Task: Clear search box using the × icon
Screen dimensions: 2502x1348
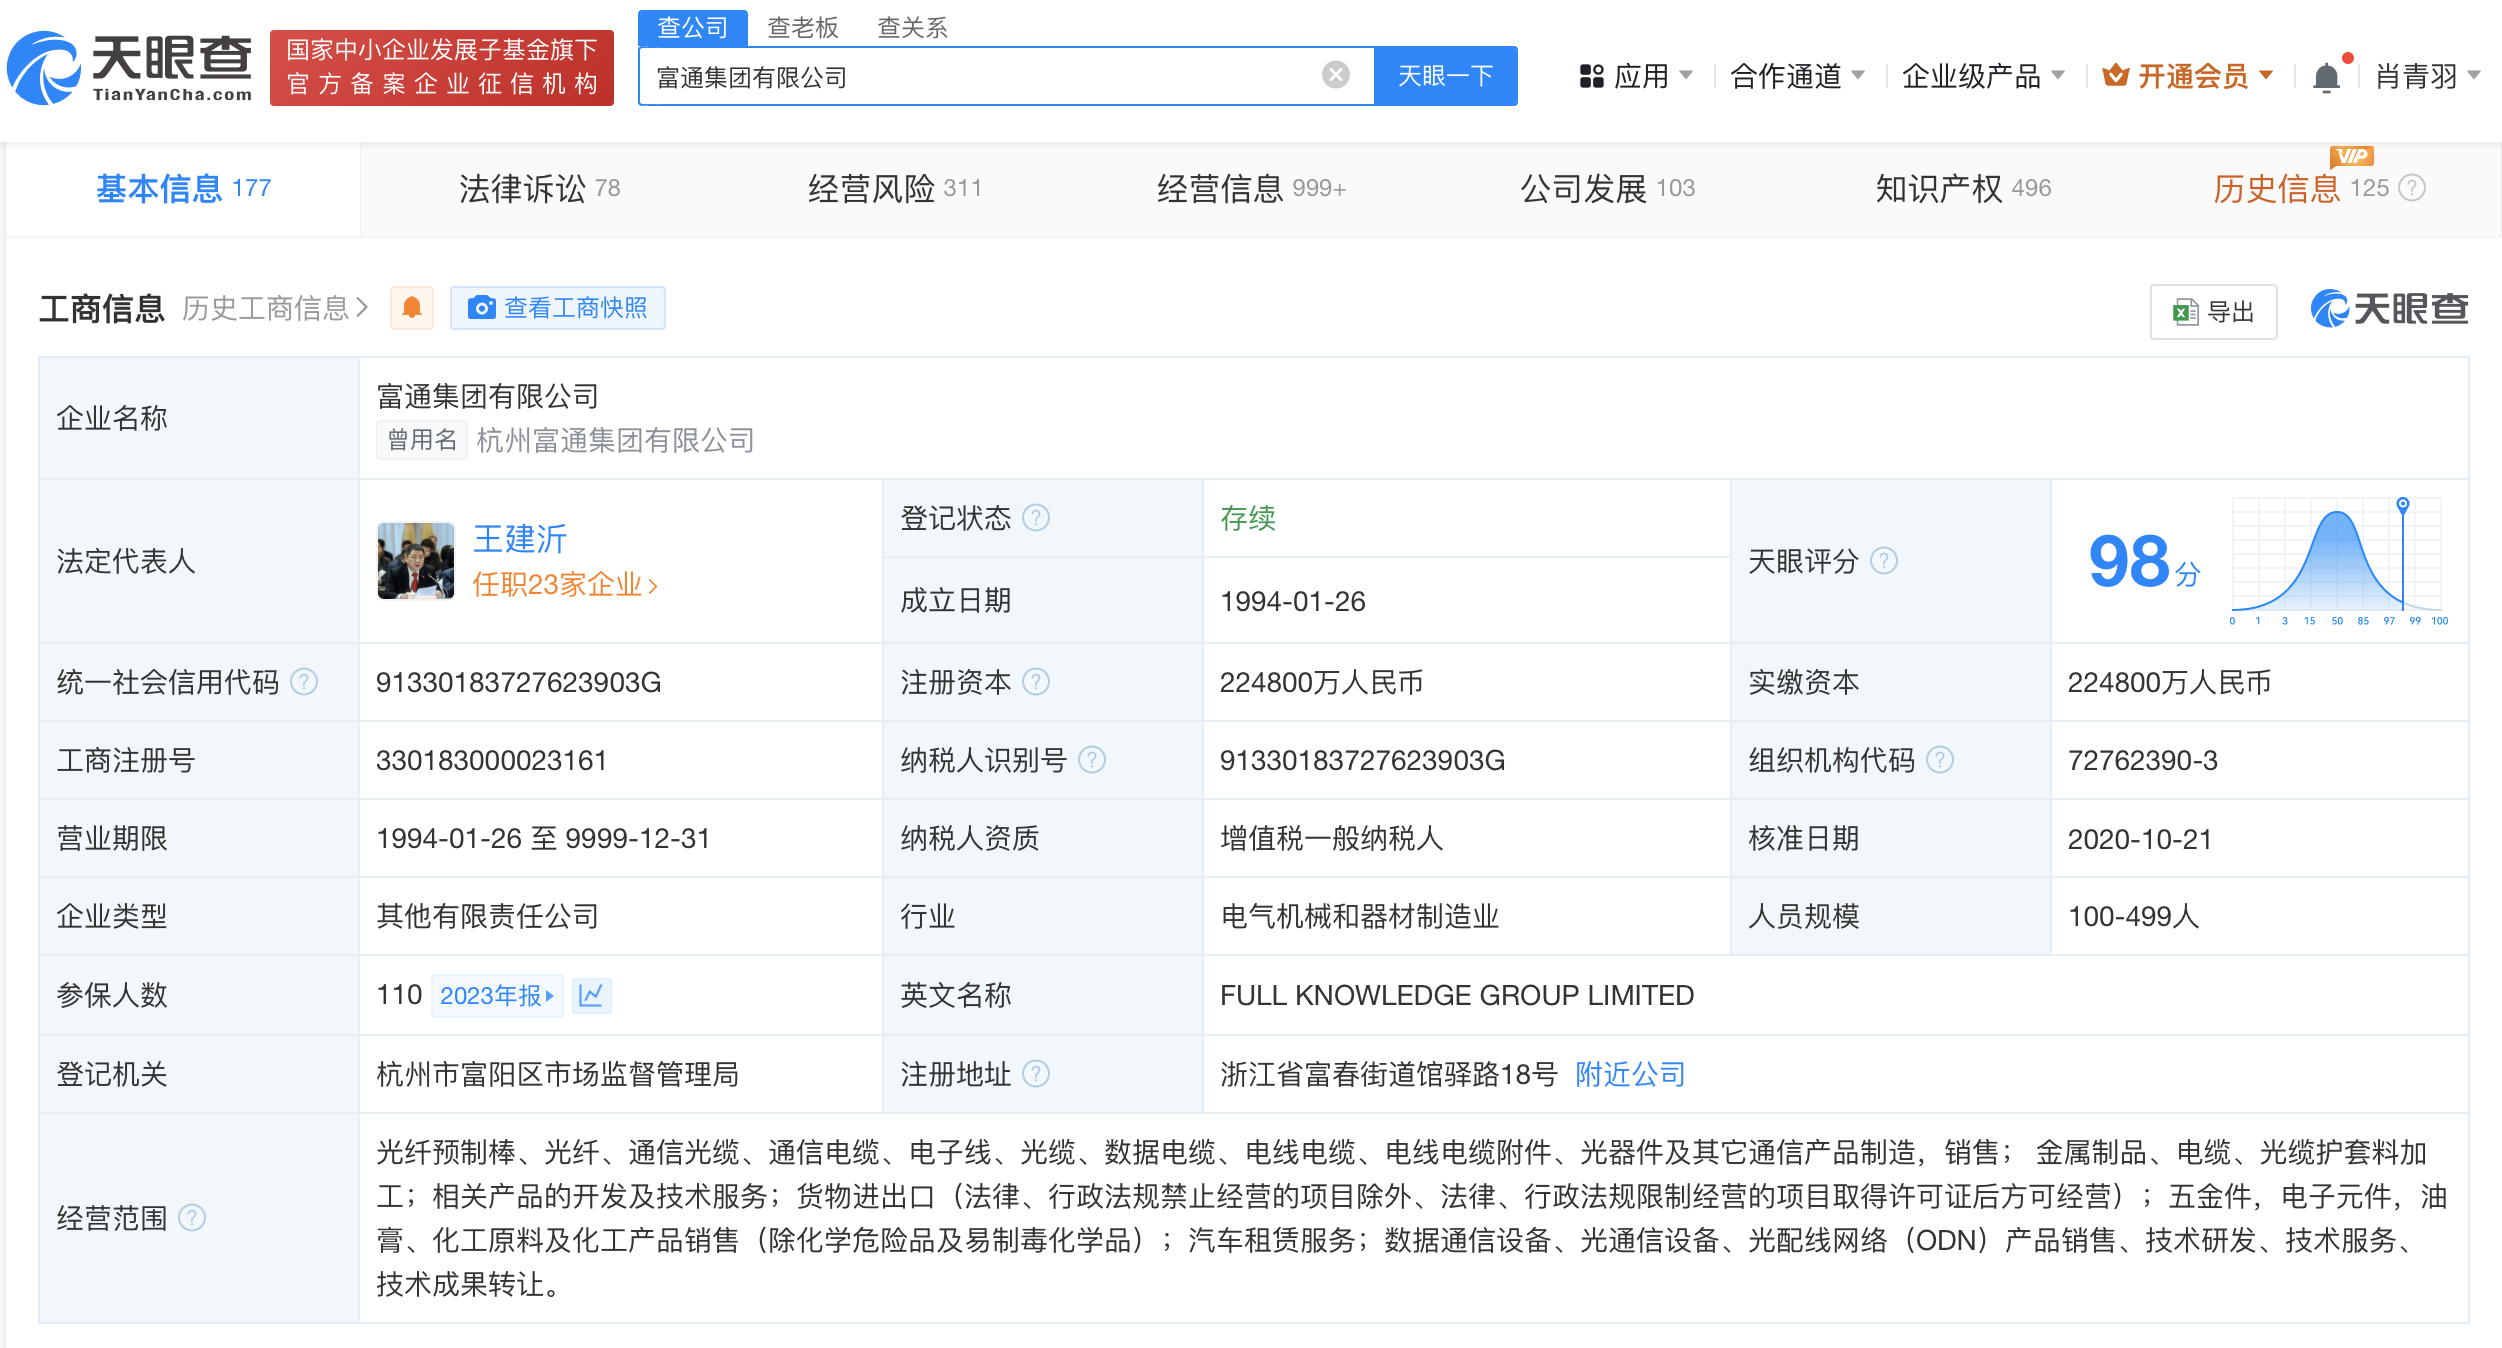Action: (x=1334, y=74)
